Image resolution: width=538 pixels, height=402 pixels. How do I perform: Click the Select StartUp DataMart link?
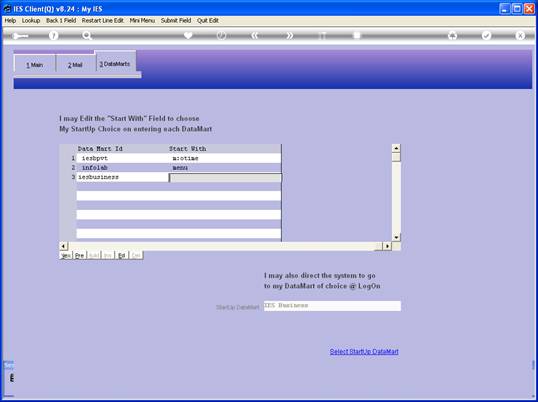click(364, 352)
